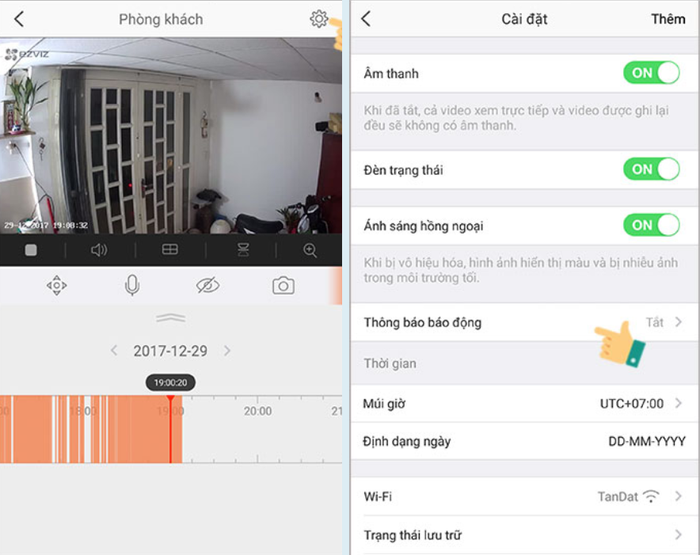
Task: Open Múi giờ timezone option
Action: tap(525, 404)
